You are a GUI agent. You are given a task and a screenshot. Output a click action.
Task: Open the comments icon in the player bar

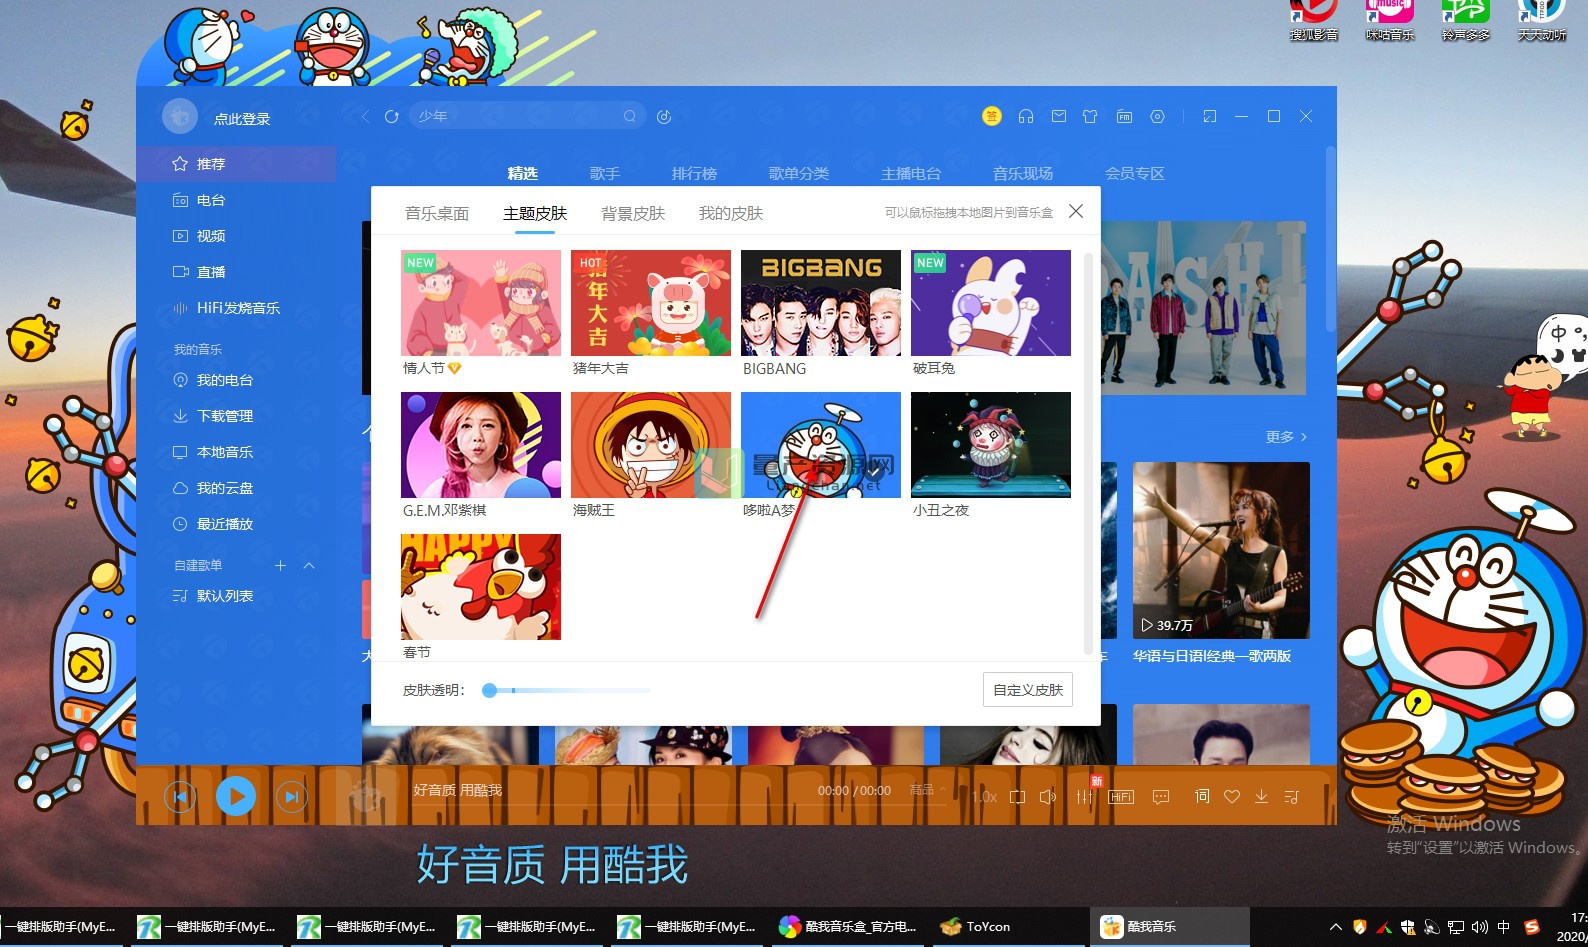[x=1161, y=797]
